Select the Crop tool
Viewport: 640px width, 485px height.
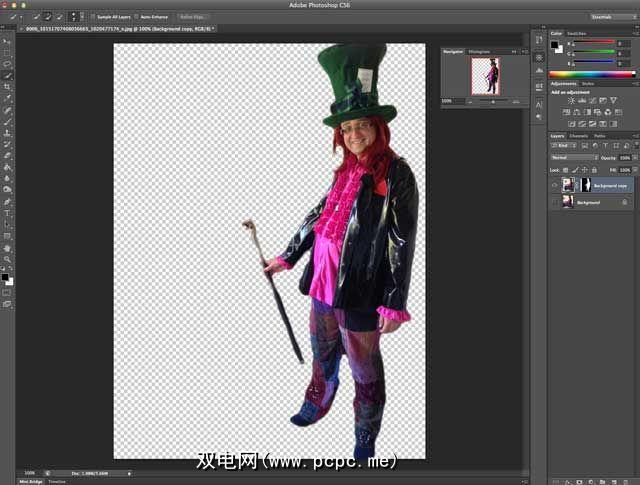coord(7,87)
